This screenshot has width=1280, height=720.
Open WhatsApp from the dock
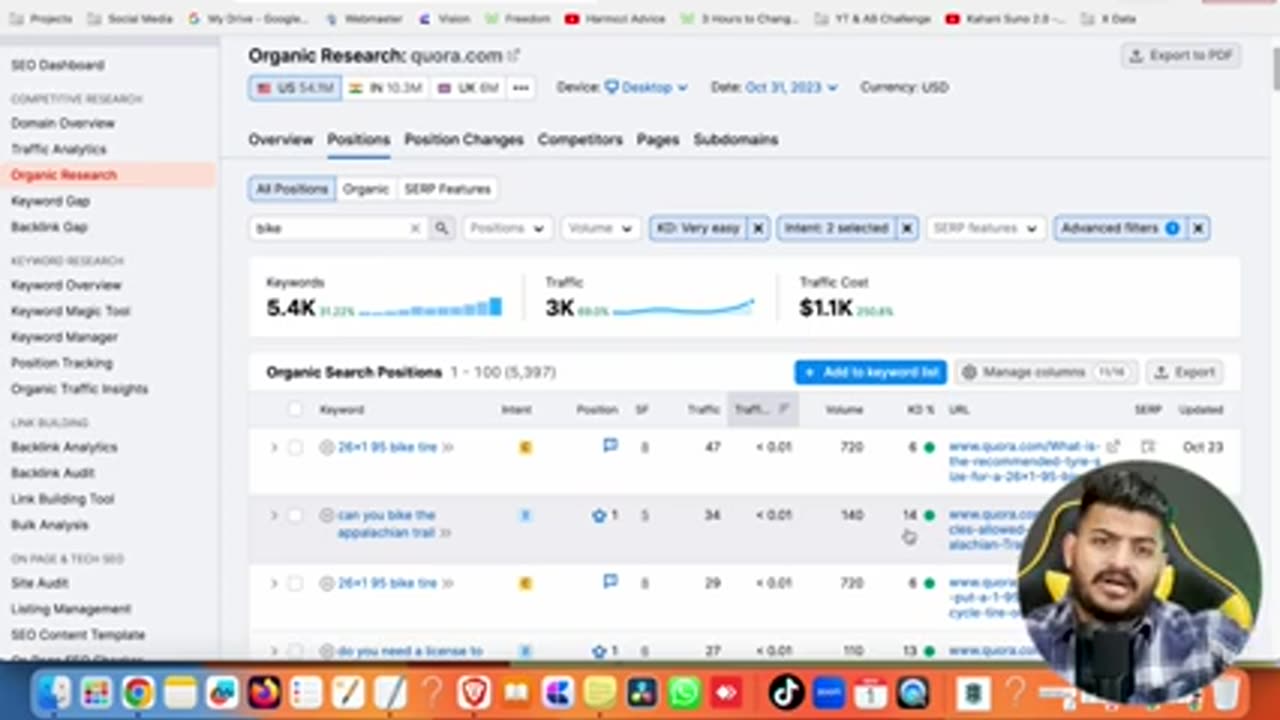click(x=684, y=692)
